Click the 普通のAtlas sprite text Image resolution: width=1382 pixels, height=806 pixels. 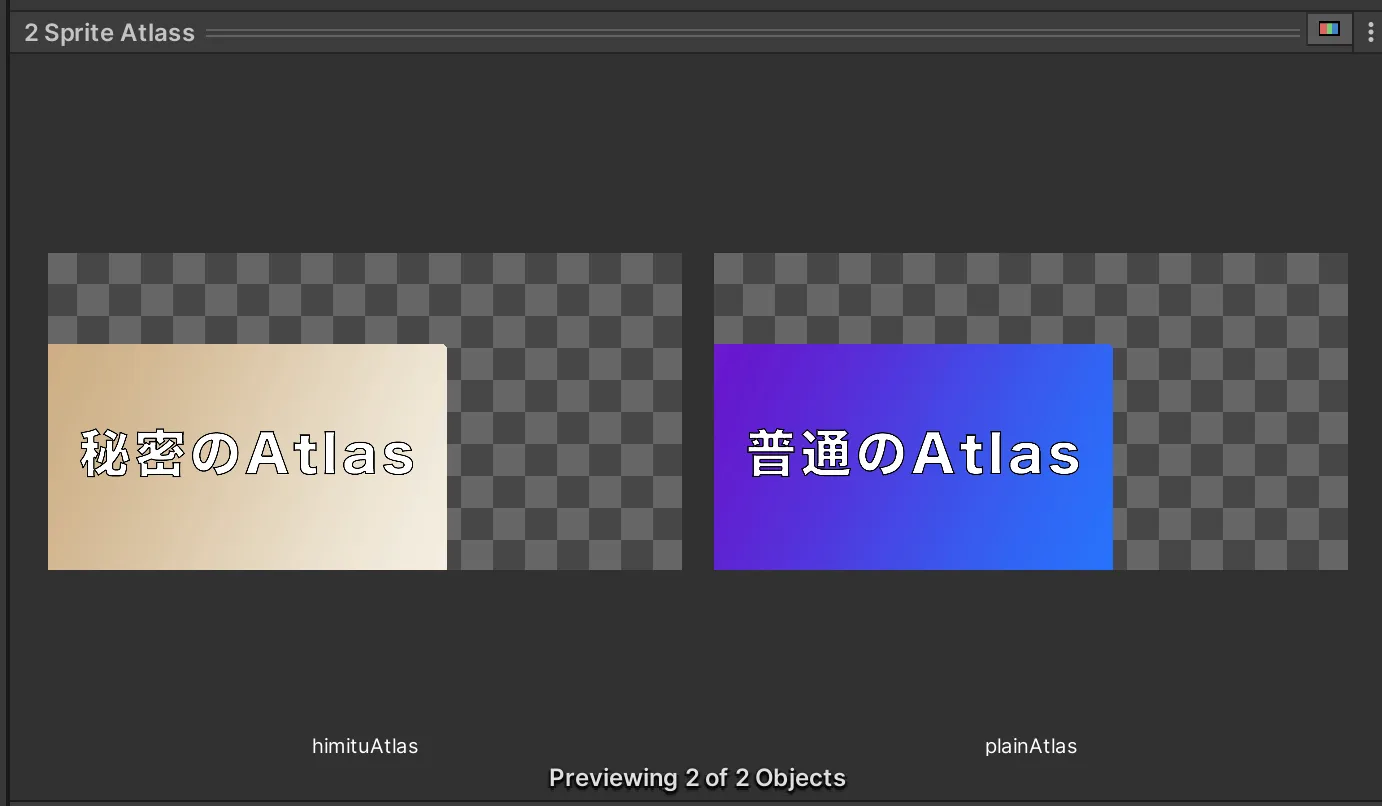(x=911, y=452)
